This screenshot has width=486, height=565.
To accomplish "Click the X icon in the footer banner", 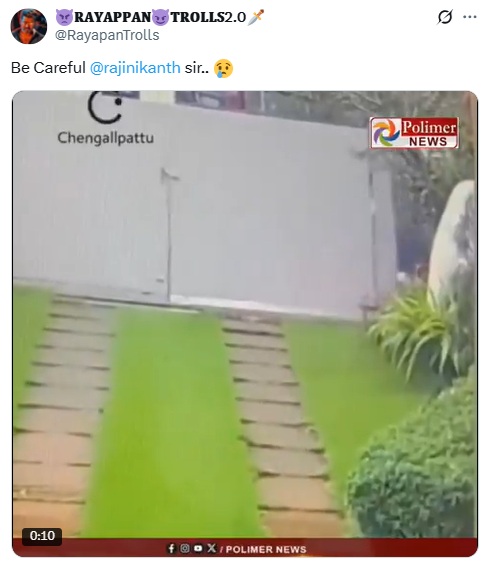I will [x=212, y=548].
